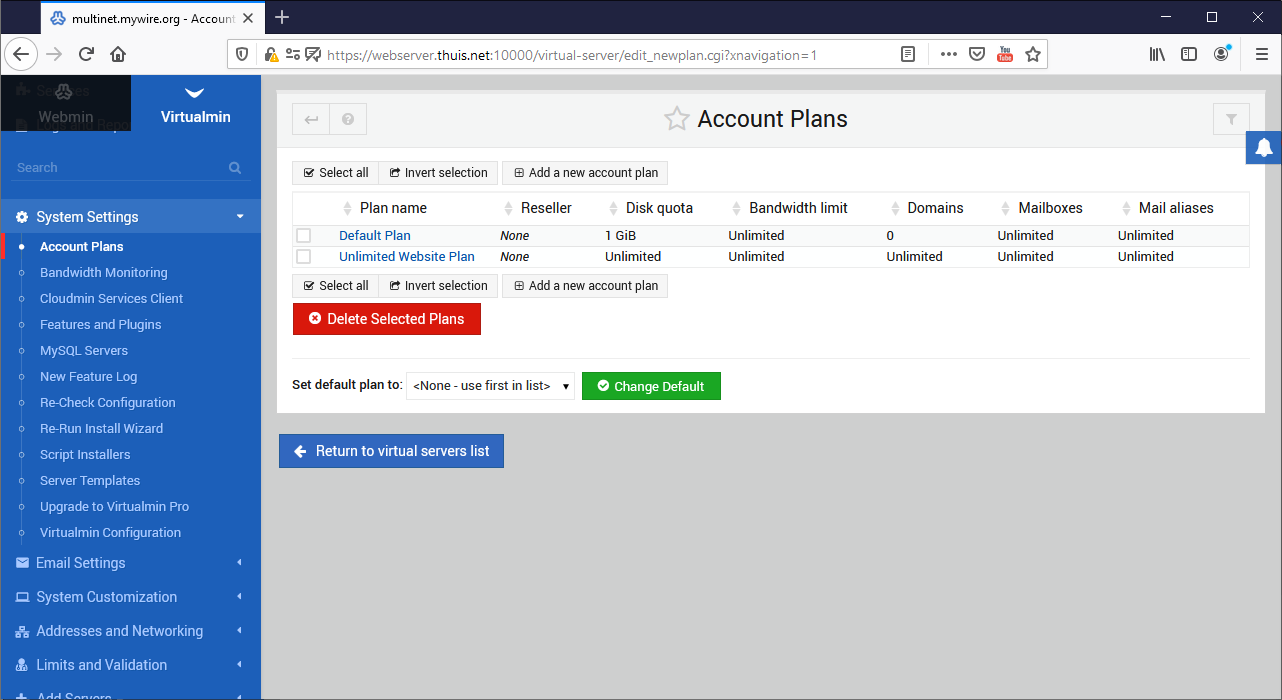Click the filter funnel icon
This screenshot has width=1282, height=700.
point(1231,119)
